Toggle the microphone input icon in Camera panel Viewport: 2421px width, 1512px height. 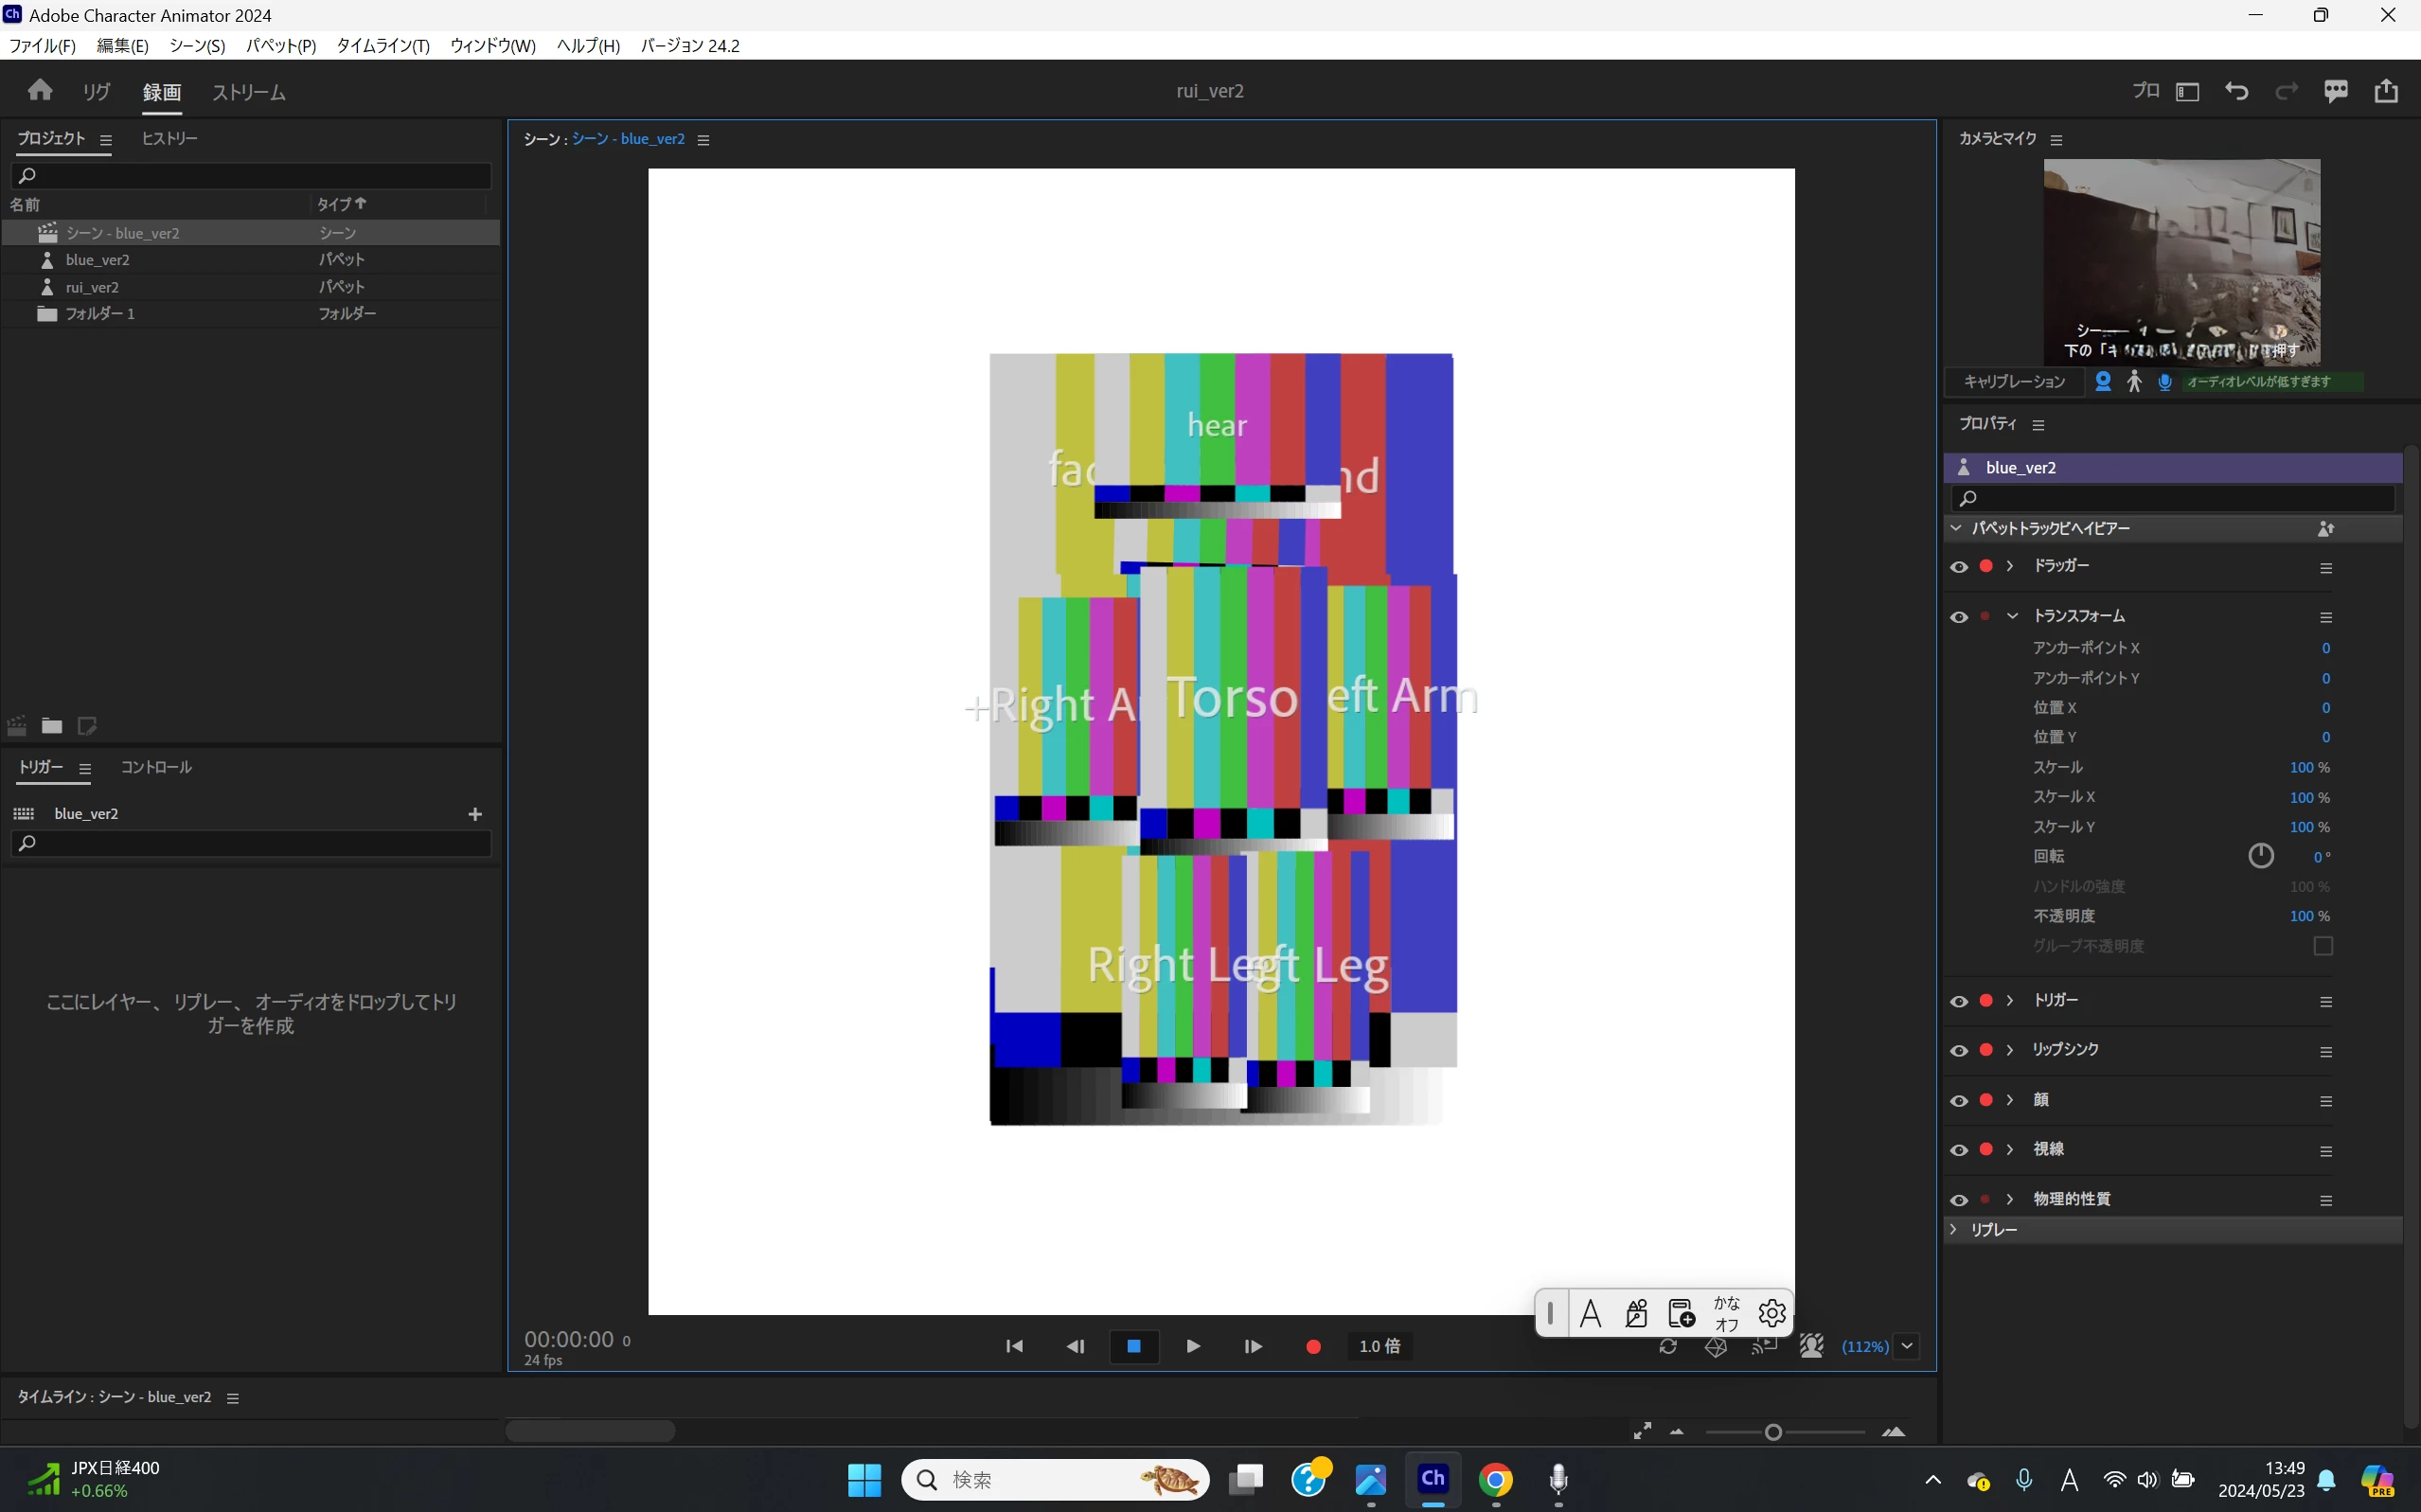pyautogui.click(x=2165, y=382)
